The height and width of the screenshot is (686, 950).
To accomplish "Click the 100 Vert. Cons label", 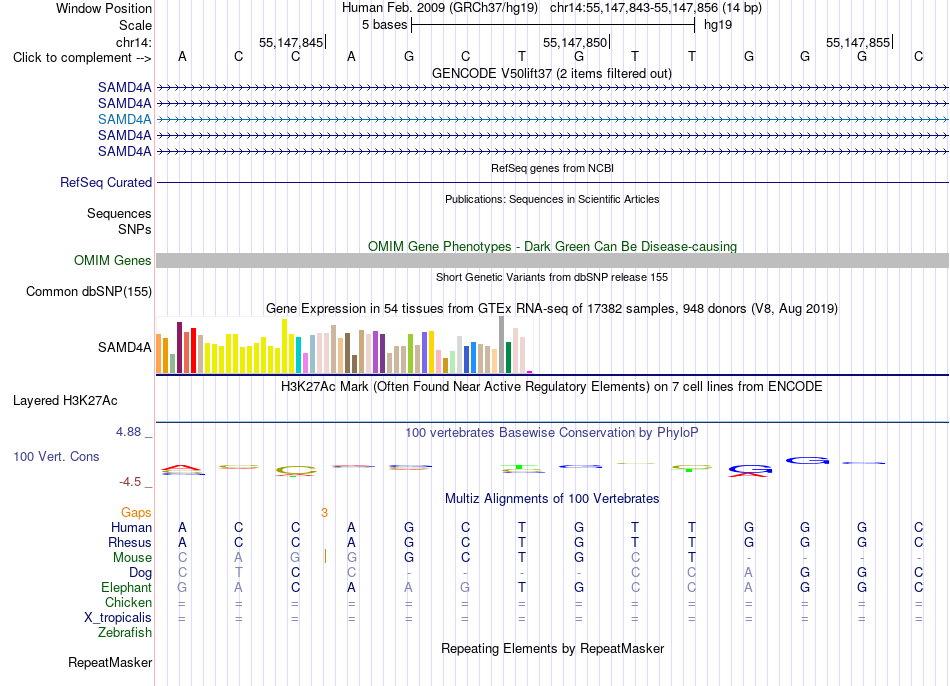I will pyautogui.click(x=56, y=457).
